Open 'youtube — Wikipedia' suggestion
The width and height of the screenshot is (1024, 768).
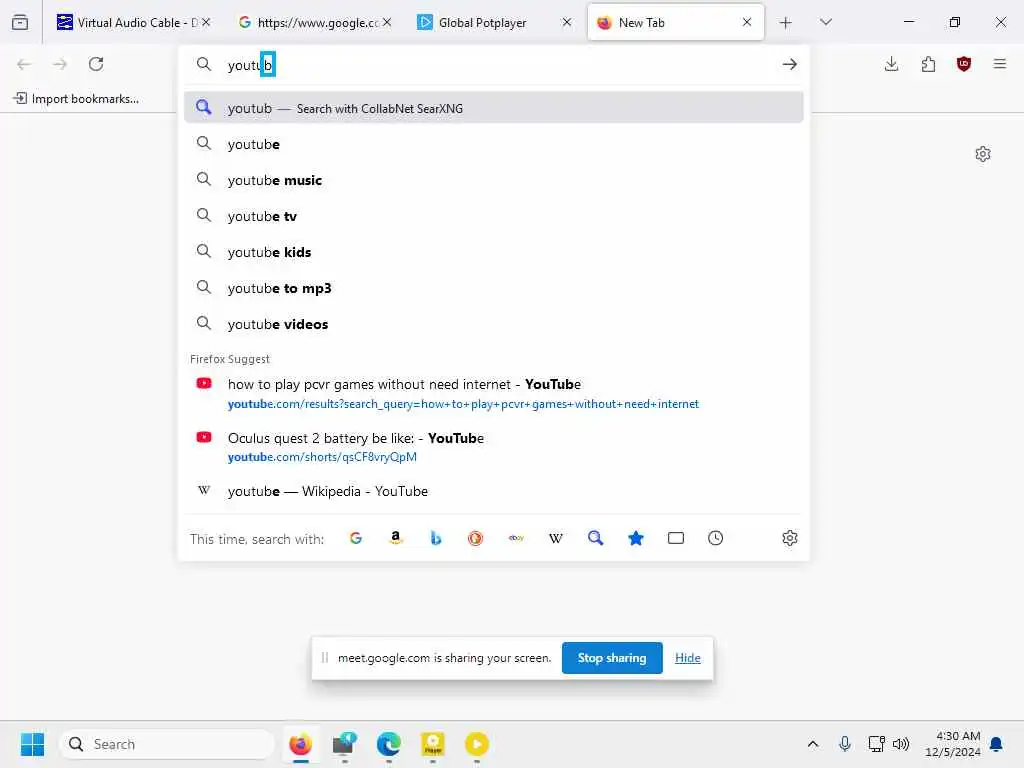click(493, 491)
